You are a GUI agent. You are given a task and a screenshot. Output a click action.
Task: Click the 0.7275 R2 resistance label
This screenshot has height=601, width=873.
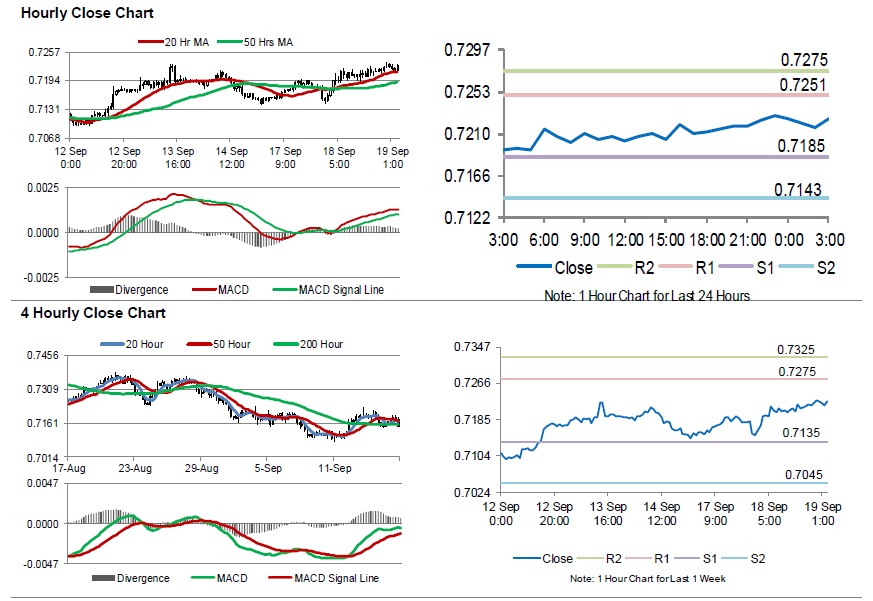pos(804,60)
